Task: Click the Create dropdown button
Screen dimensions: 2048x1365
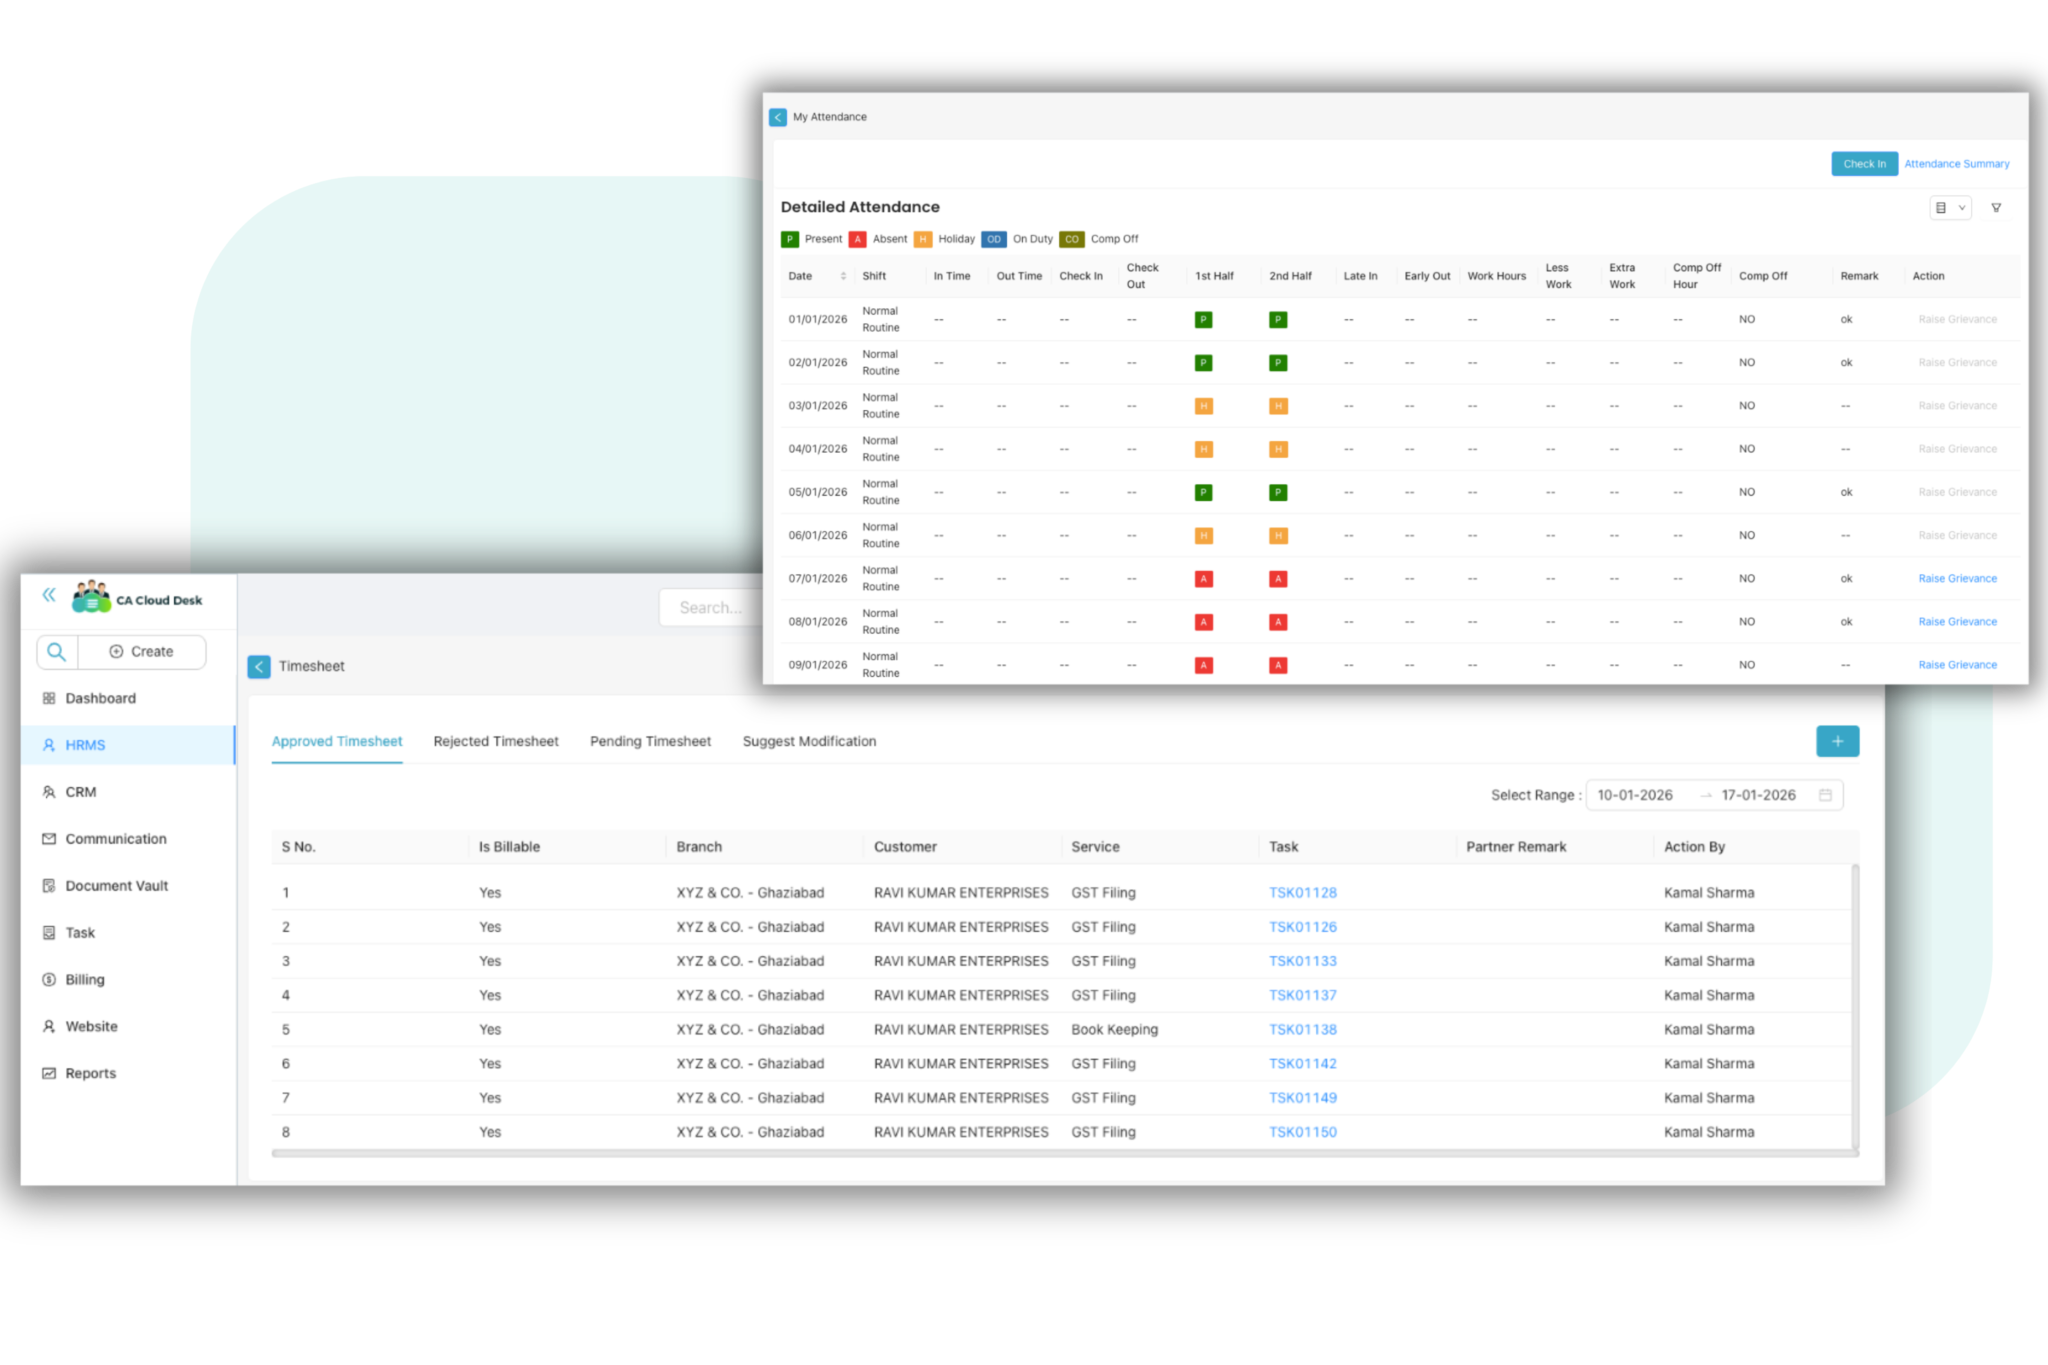Action: [142, 652]
